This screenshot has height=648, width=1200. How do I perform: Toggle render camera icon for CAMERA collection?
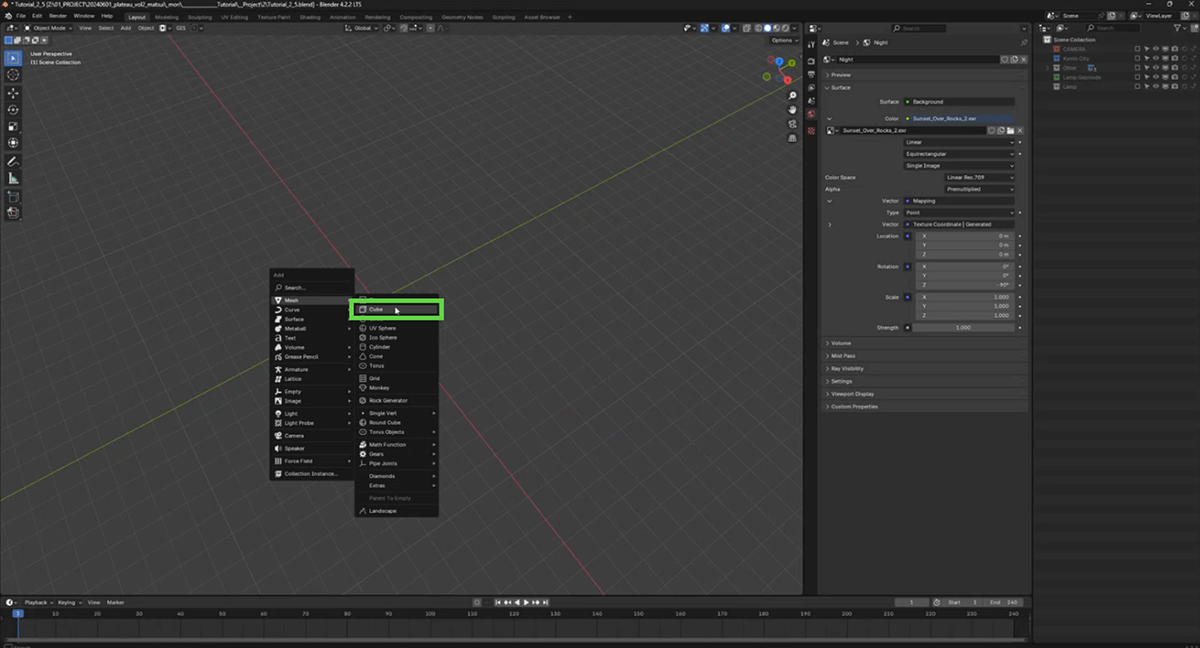coord(1173,49)
